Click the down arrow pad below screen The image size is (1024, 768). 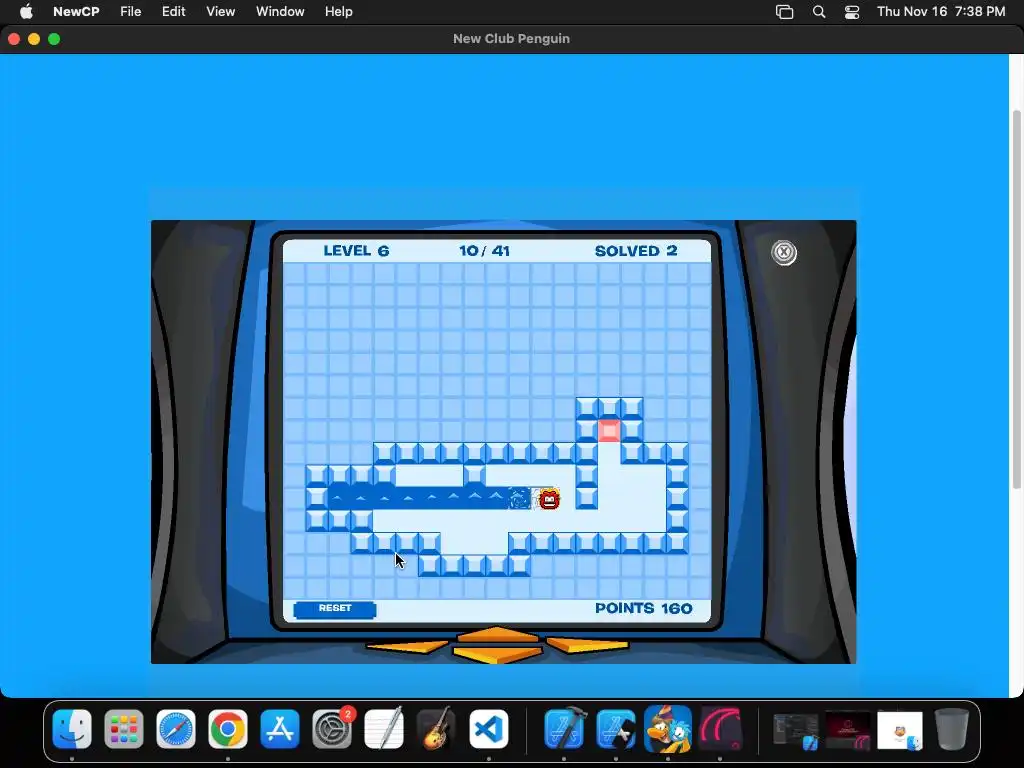click(497, 654)
